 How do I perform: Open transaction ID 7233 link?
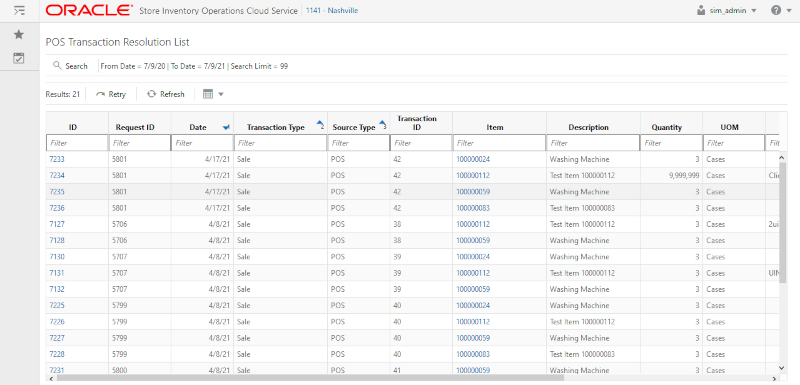(x=57, y=159)
